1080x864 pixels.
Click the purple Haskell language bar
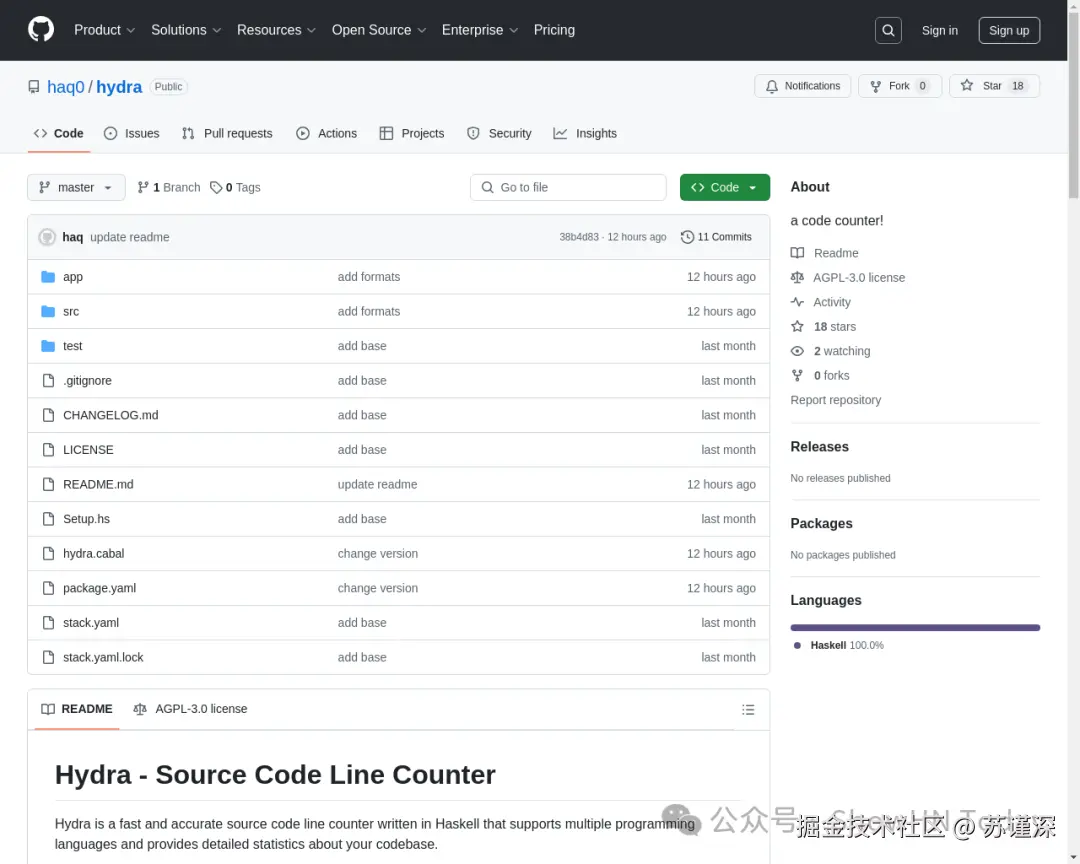[x=915, y=628]
